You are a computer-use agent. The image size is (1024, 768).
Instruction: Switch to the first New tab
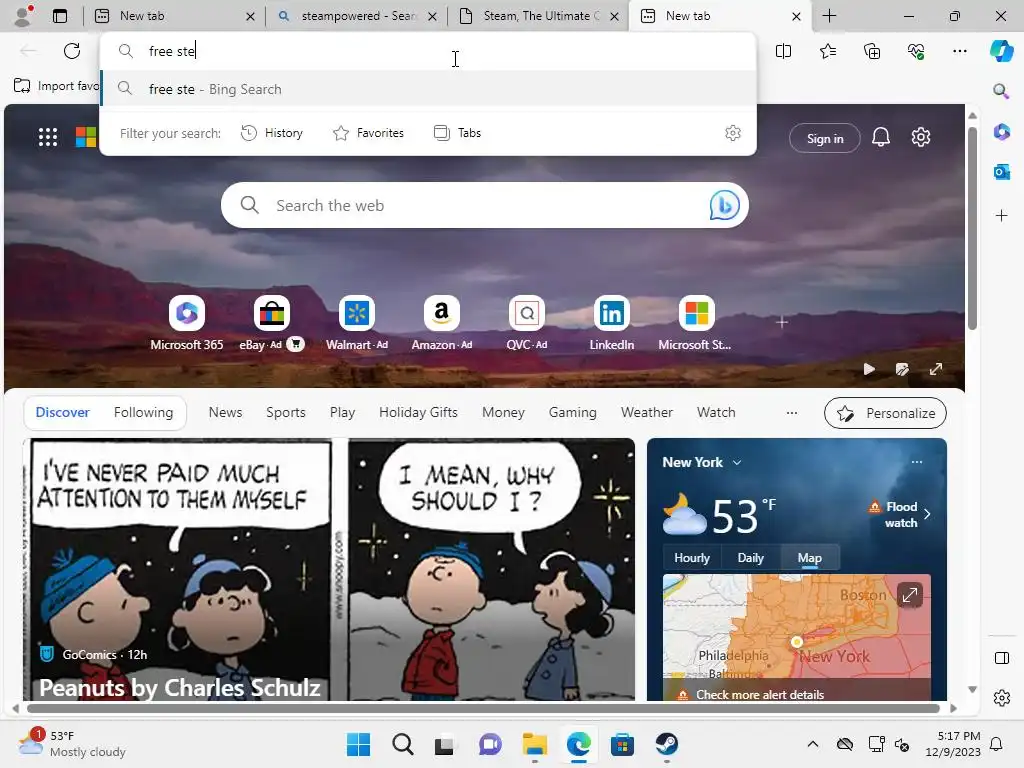pyautogui.click(x=174, y=16)
